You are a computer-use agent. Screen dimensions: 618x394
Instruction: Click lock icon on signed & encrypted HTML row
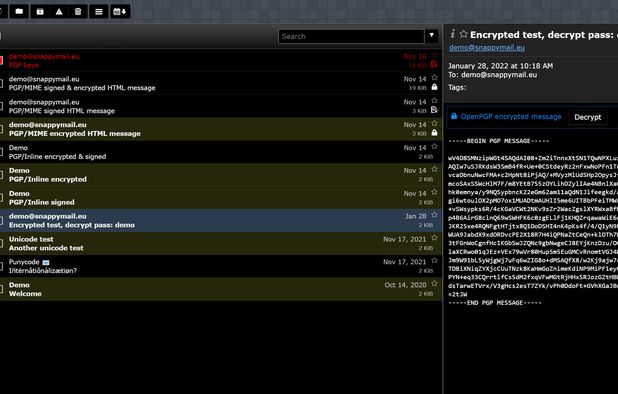[434, 87]
